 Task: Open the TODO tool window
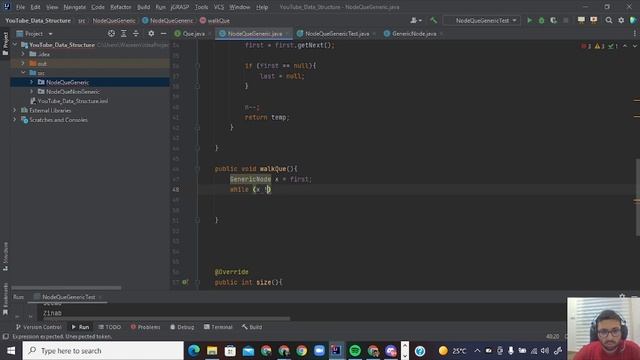(x=110, y=327)
